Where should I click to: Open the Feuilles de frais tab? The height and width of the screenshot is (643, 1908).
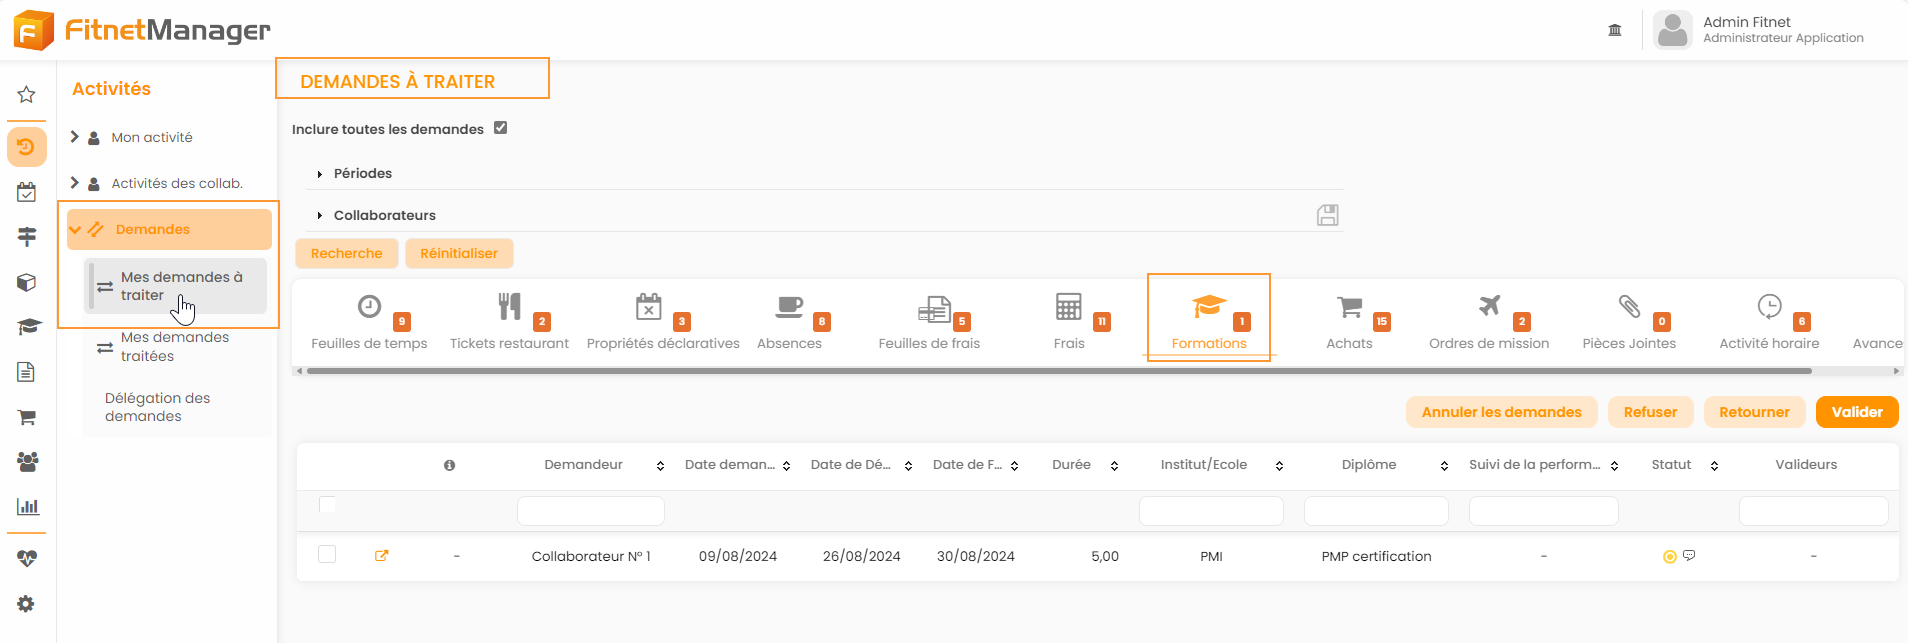coord(929,322)
